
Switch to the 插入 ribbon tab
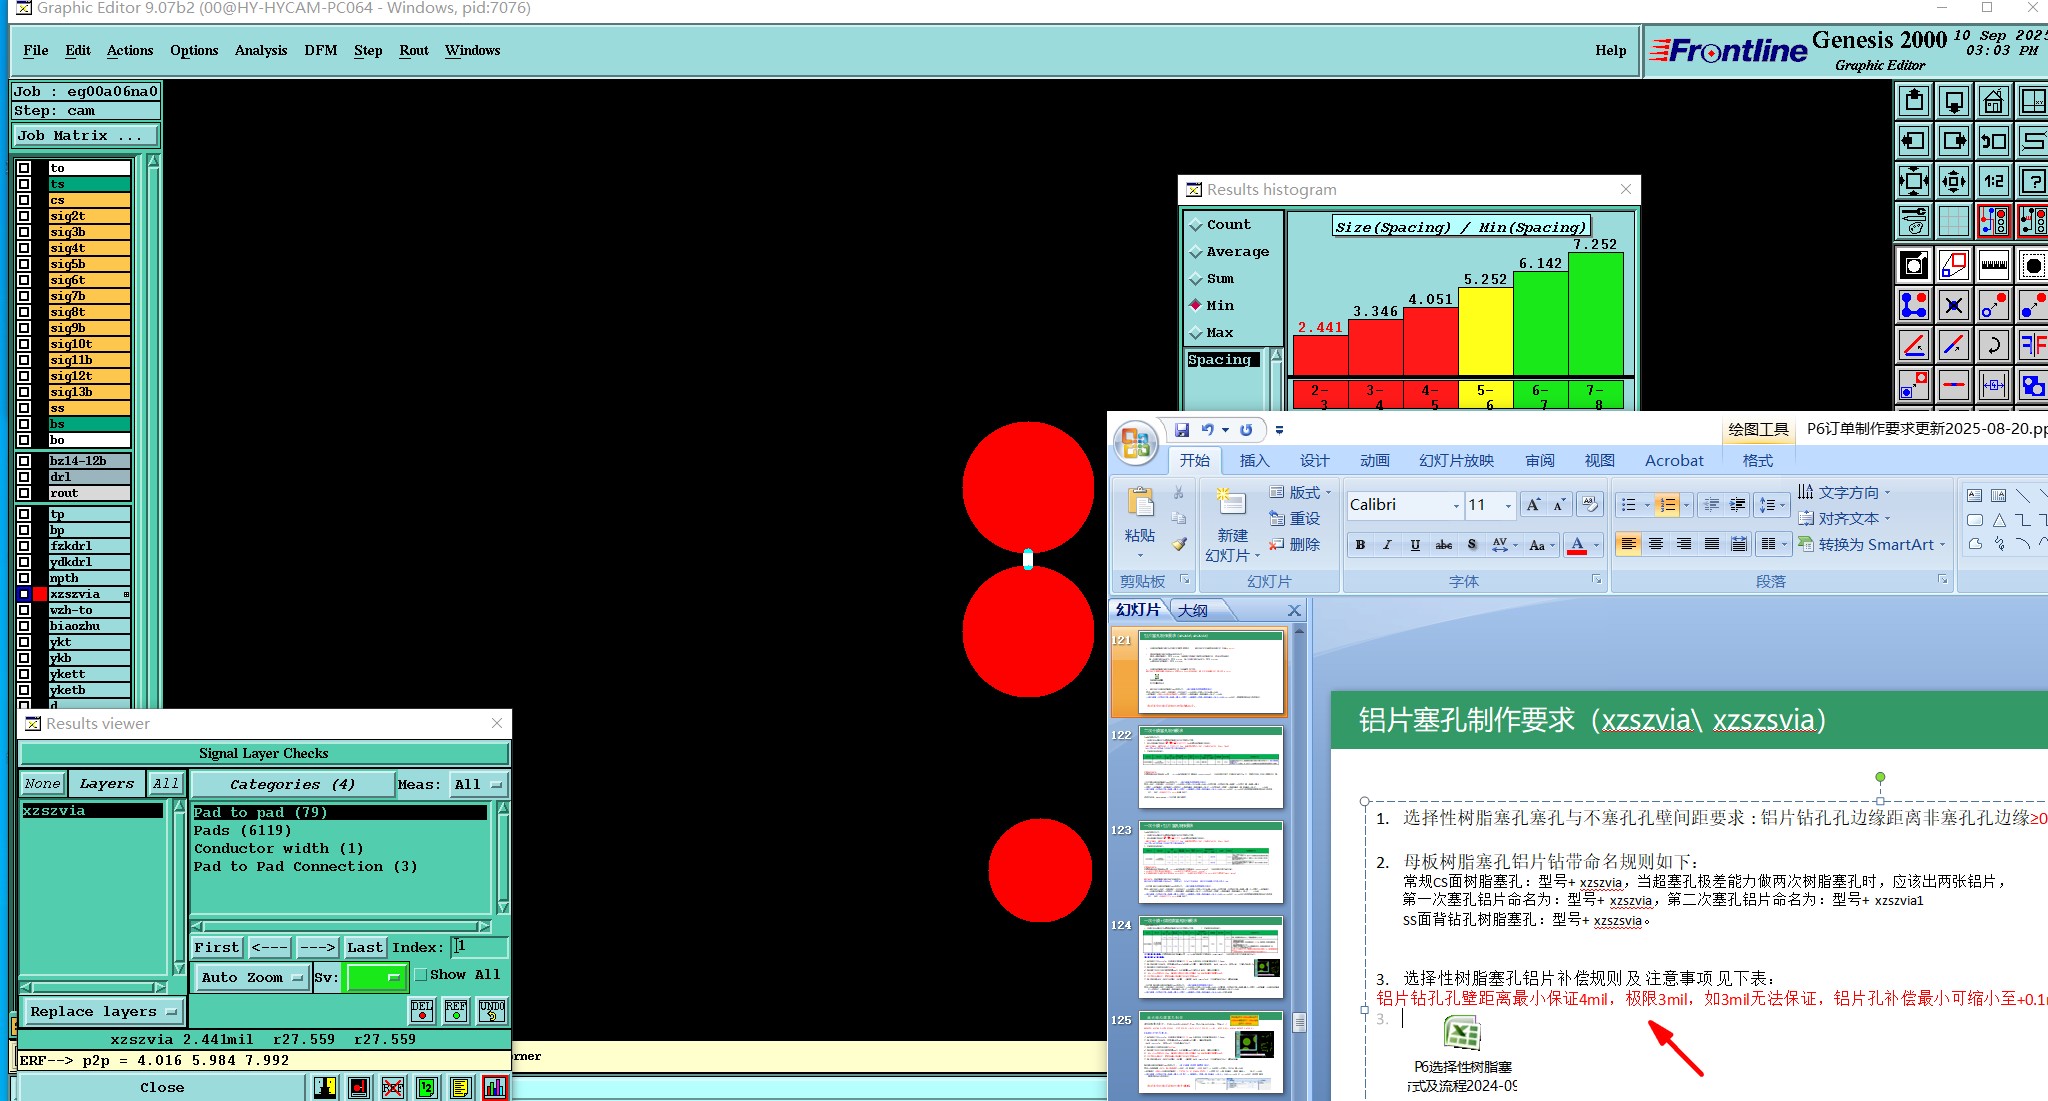(x=1254, y=460)
